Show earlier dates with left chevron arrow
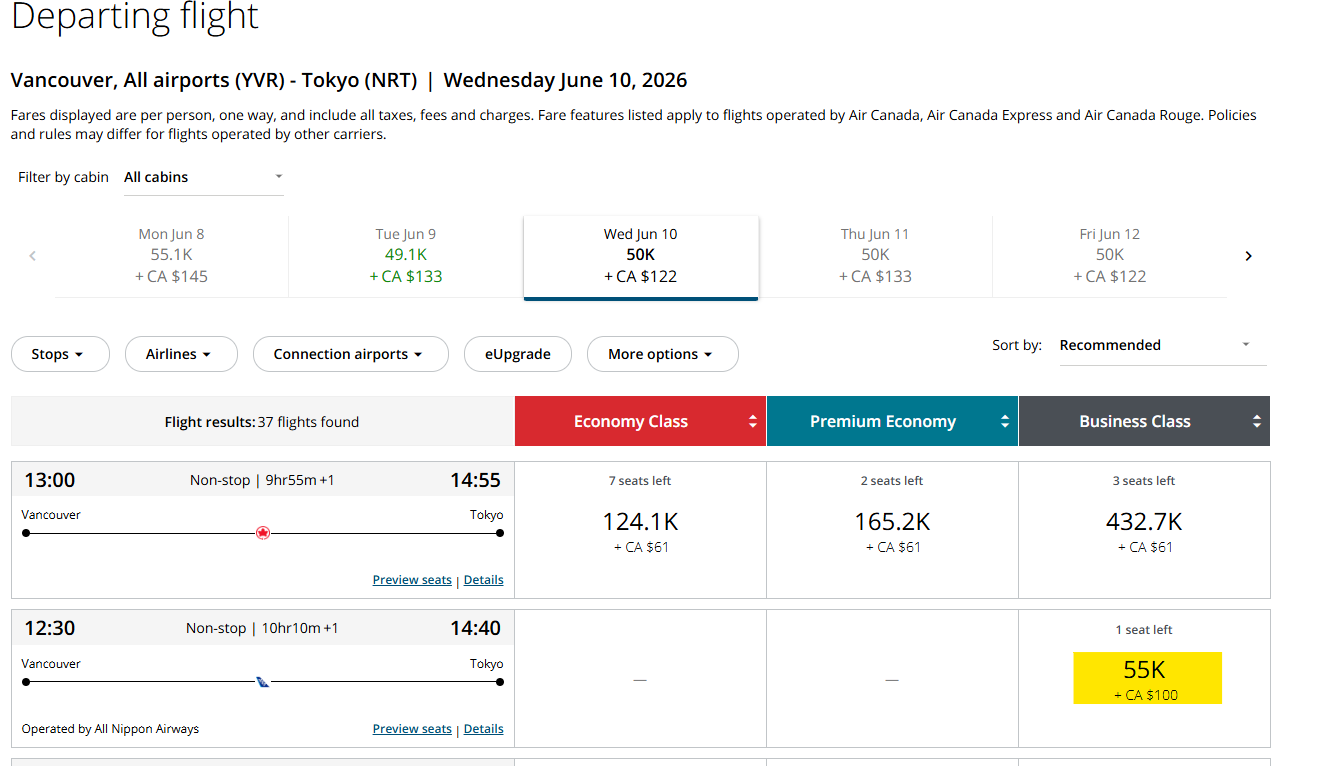Screen dimensions: 1334x766 click(x=32, y=256)
